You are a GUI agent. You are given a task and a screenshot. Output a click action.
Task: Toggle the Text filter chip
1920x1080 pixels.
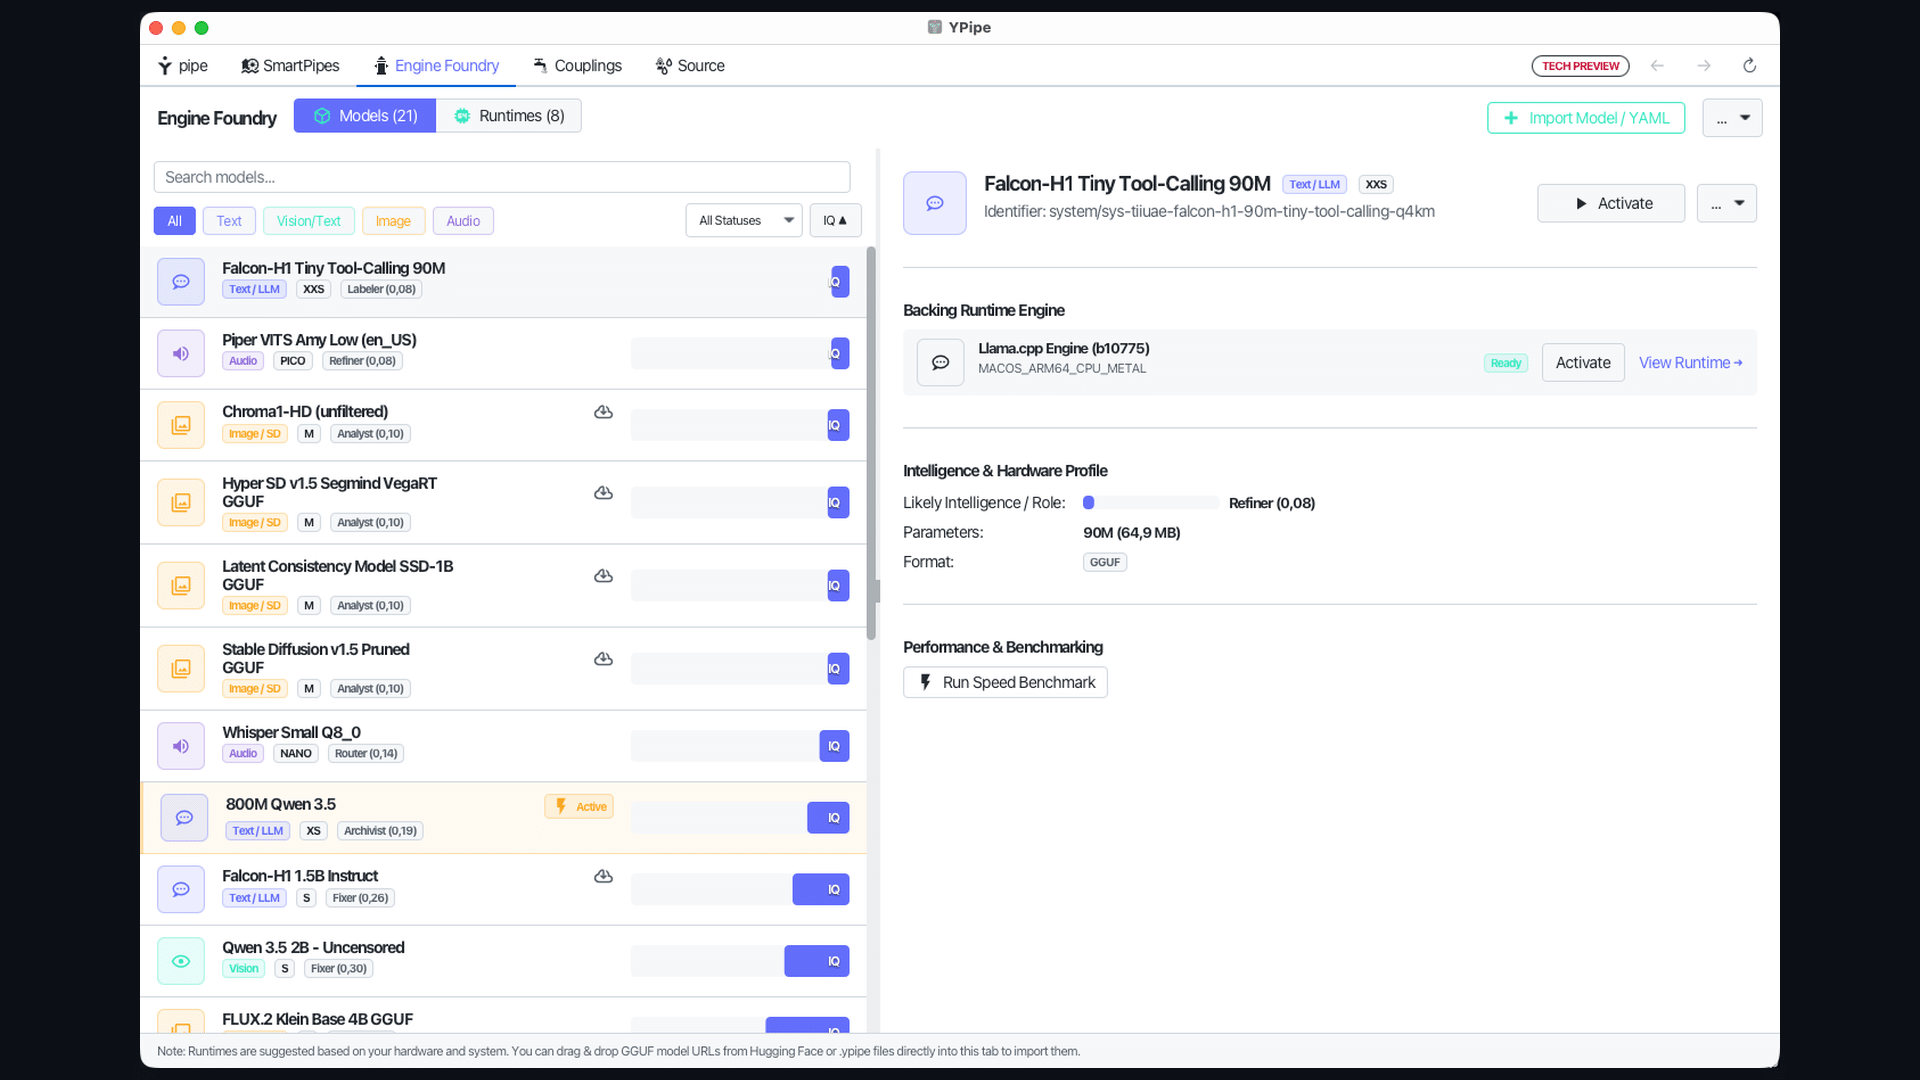coord(229,221)
